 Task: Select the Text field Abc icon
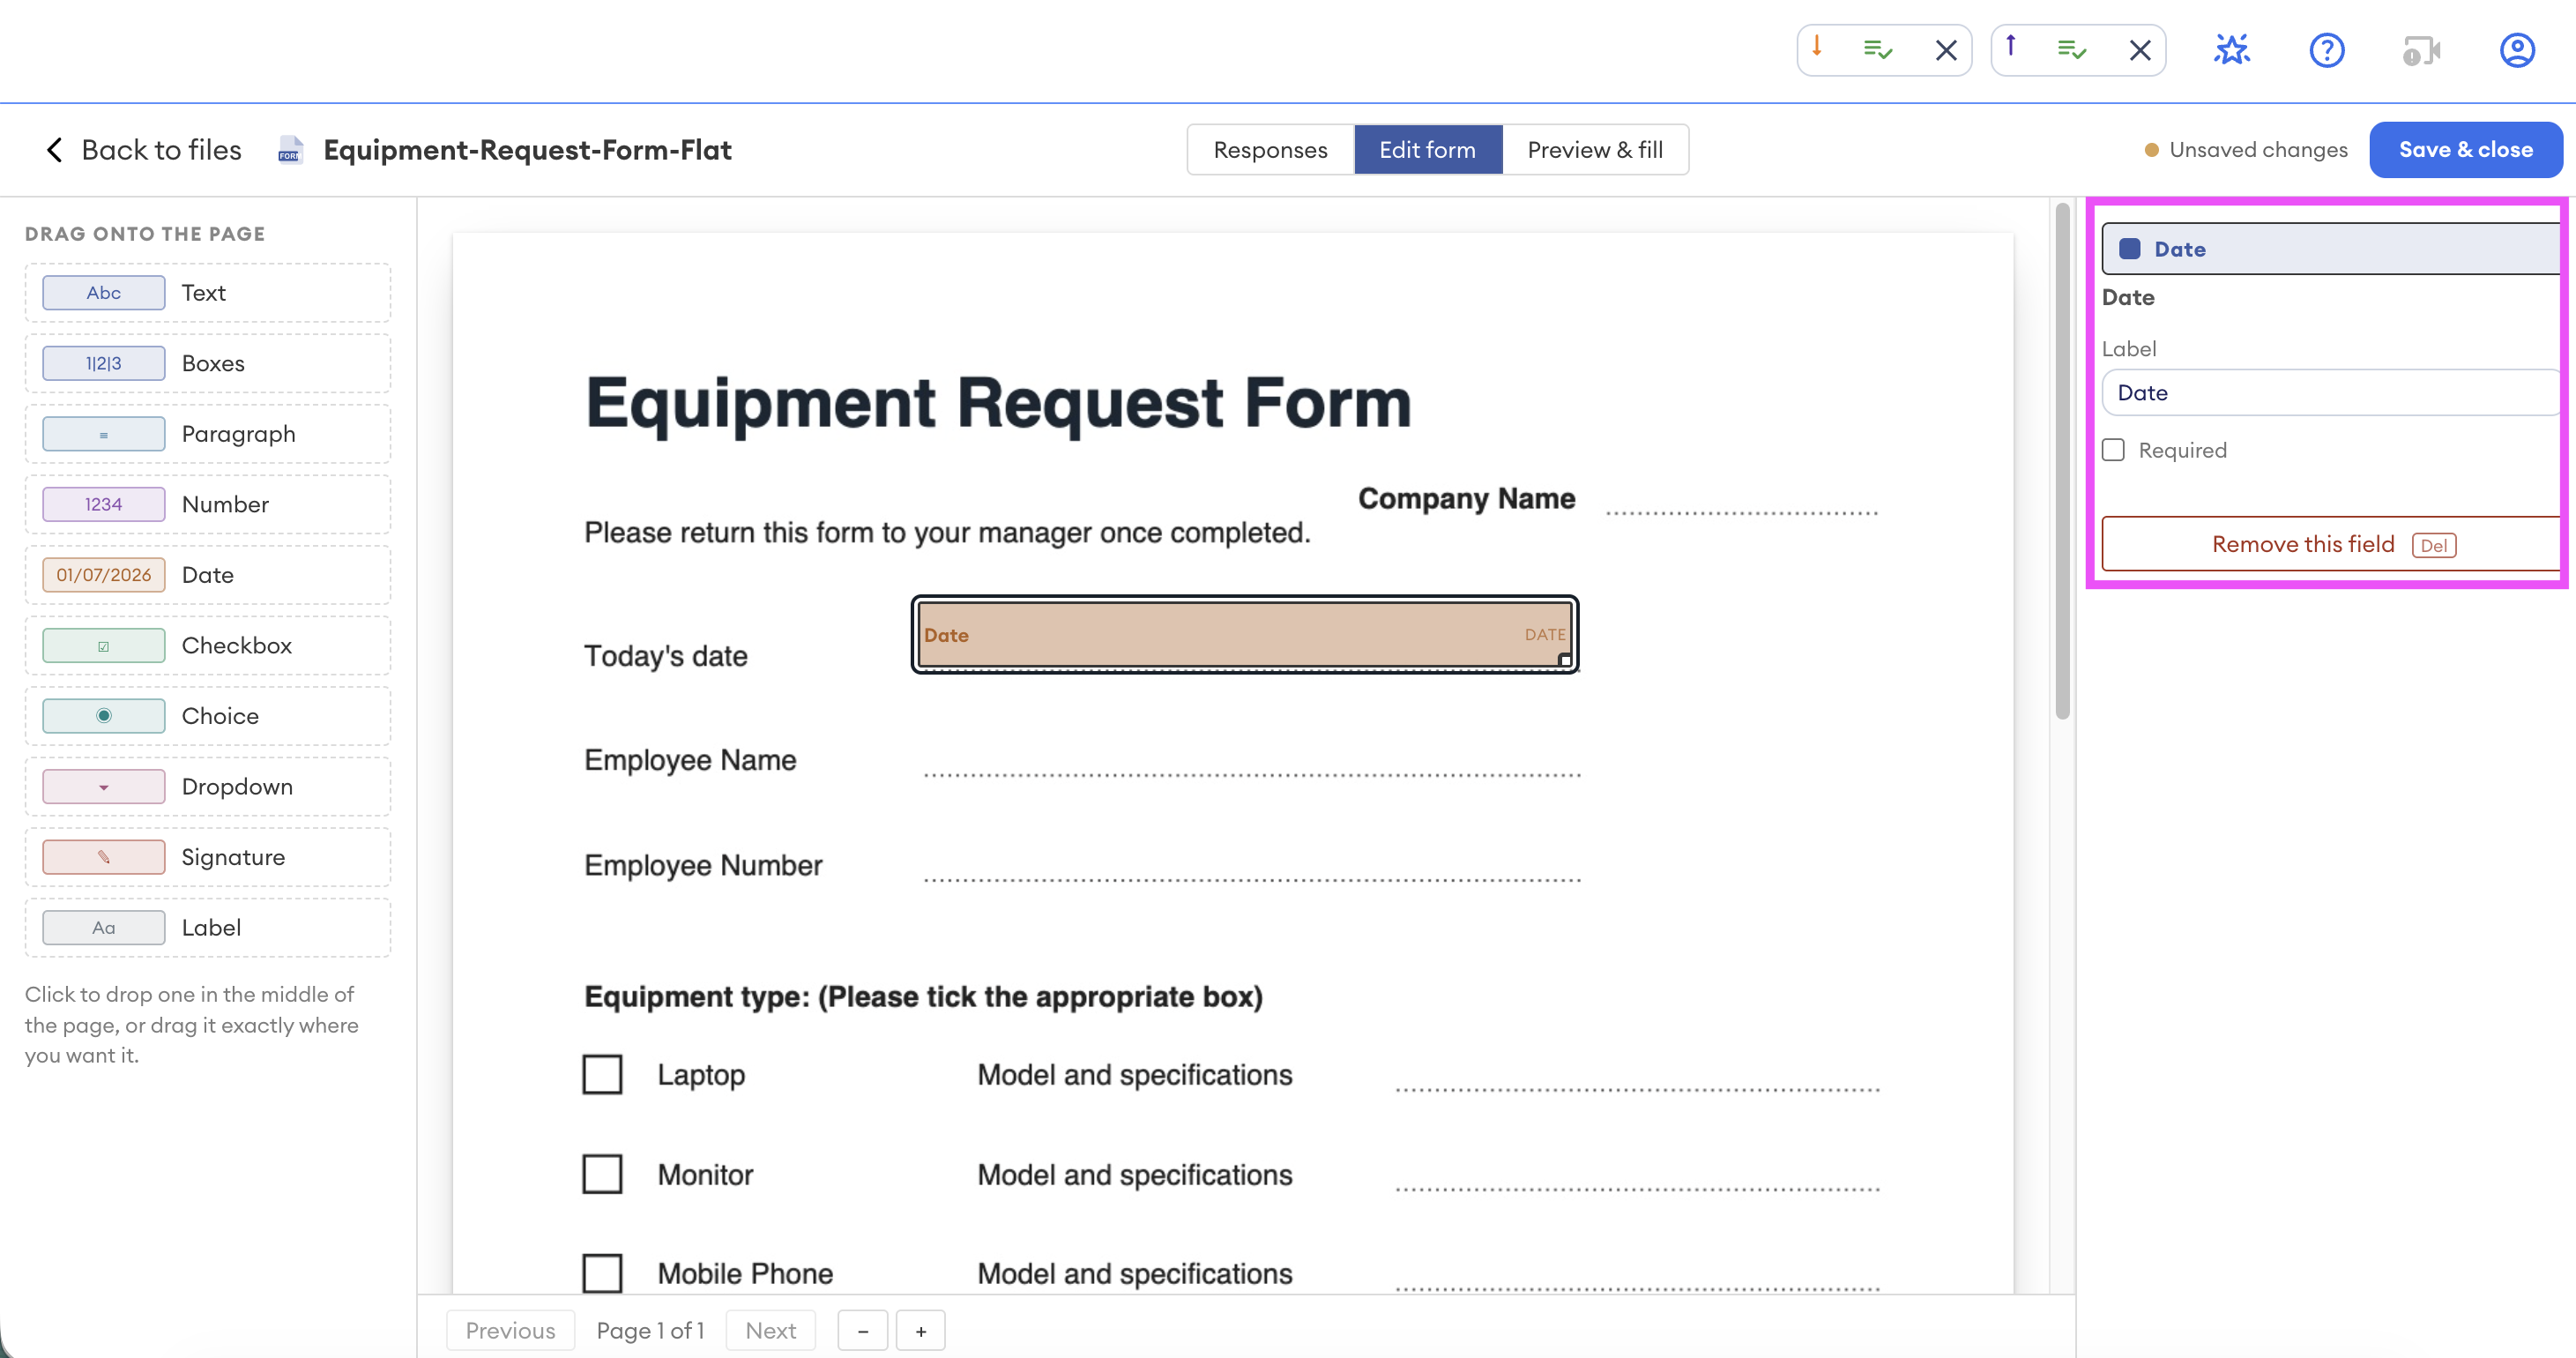pyautogui.click(x=104, y=293)
